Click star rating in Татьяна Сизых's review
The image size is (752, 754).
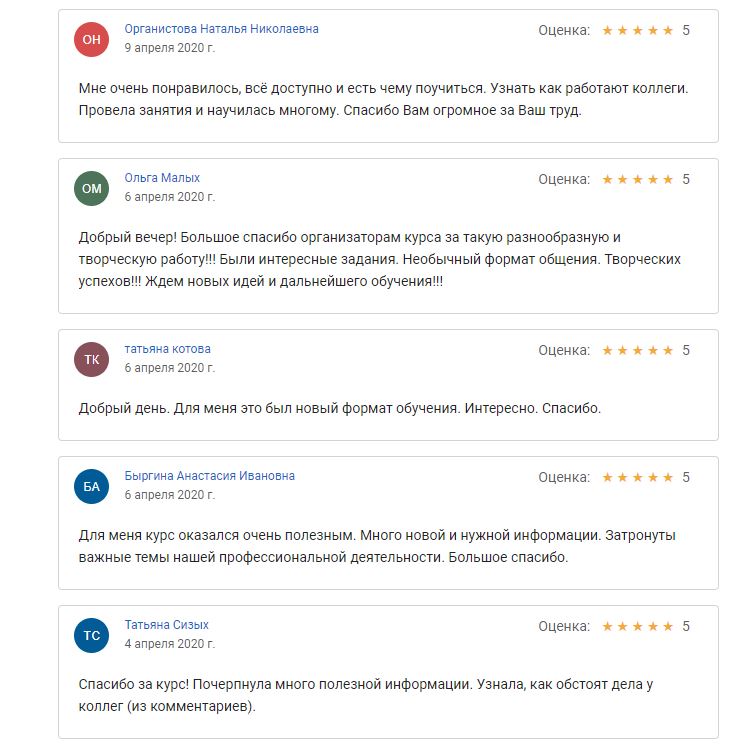click(x=638, y=626)
